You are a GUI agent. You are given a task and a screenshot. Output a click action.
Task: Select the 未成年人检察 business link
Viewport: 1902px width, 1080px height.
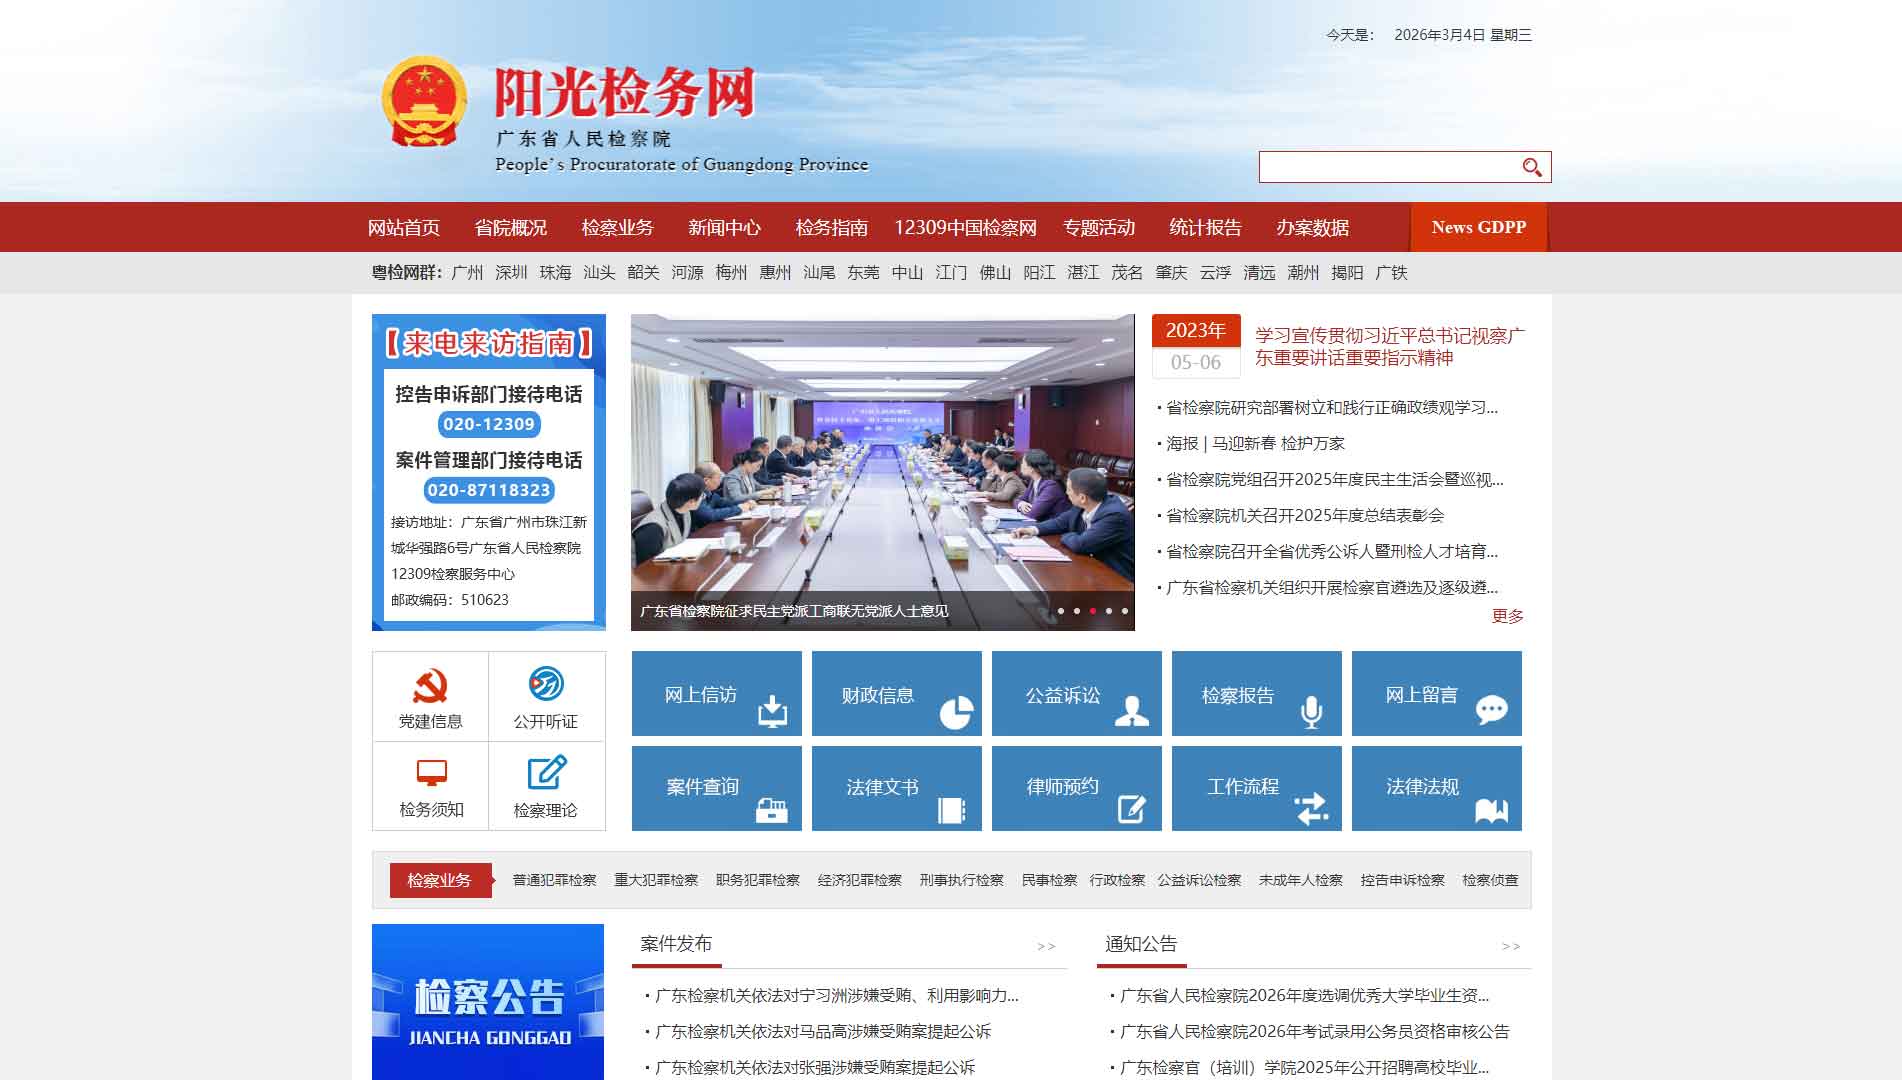pos(1301,880)
